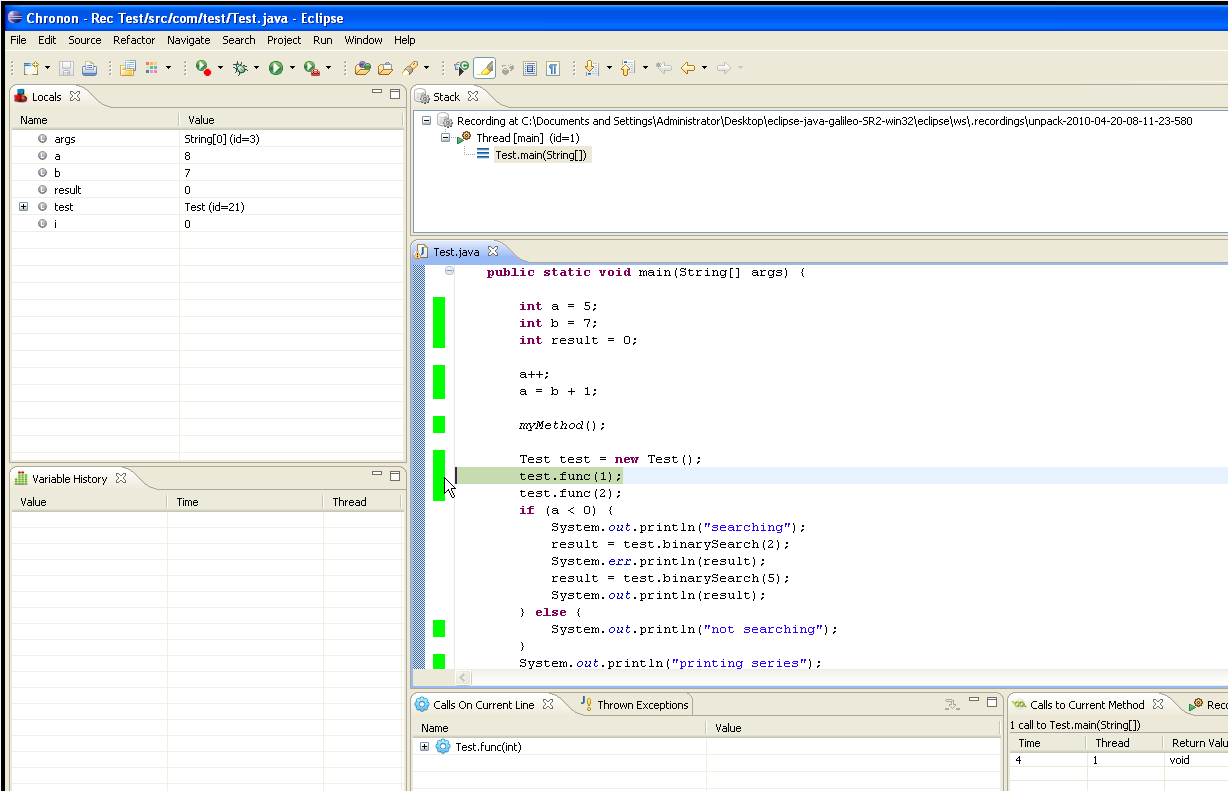Viewport: 1228px width, 791px height.
Task: Toggle Show Whitespace Characters pilcrow button
Action: click(x=552, y=68)
